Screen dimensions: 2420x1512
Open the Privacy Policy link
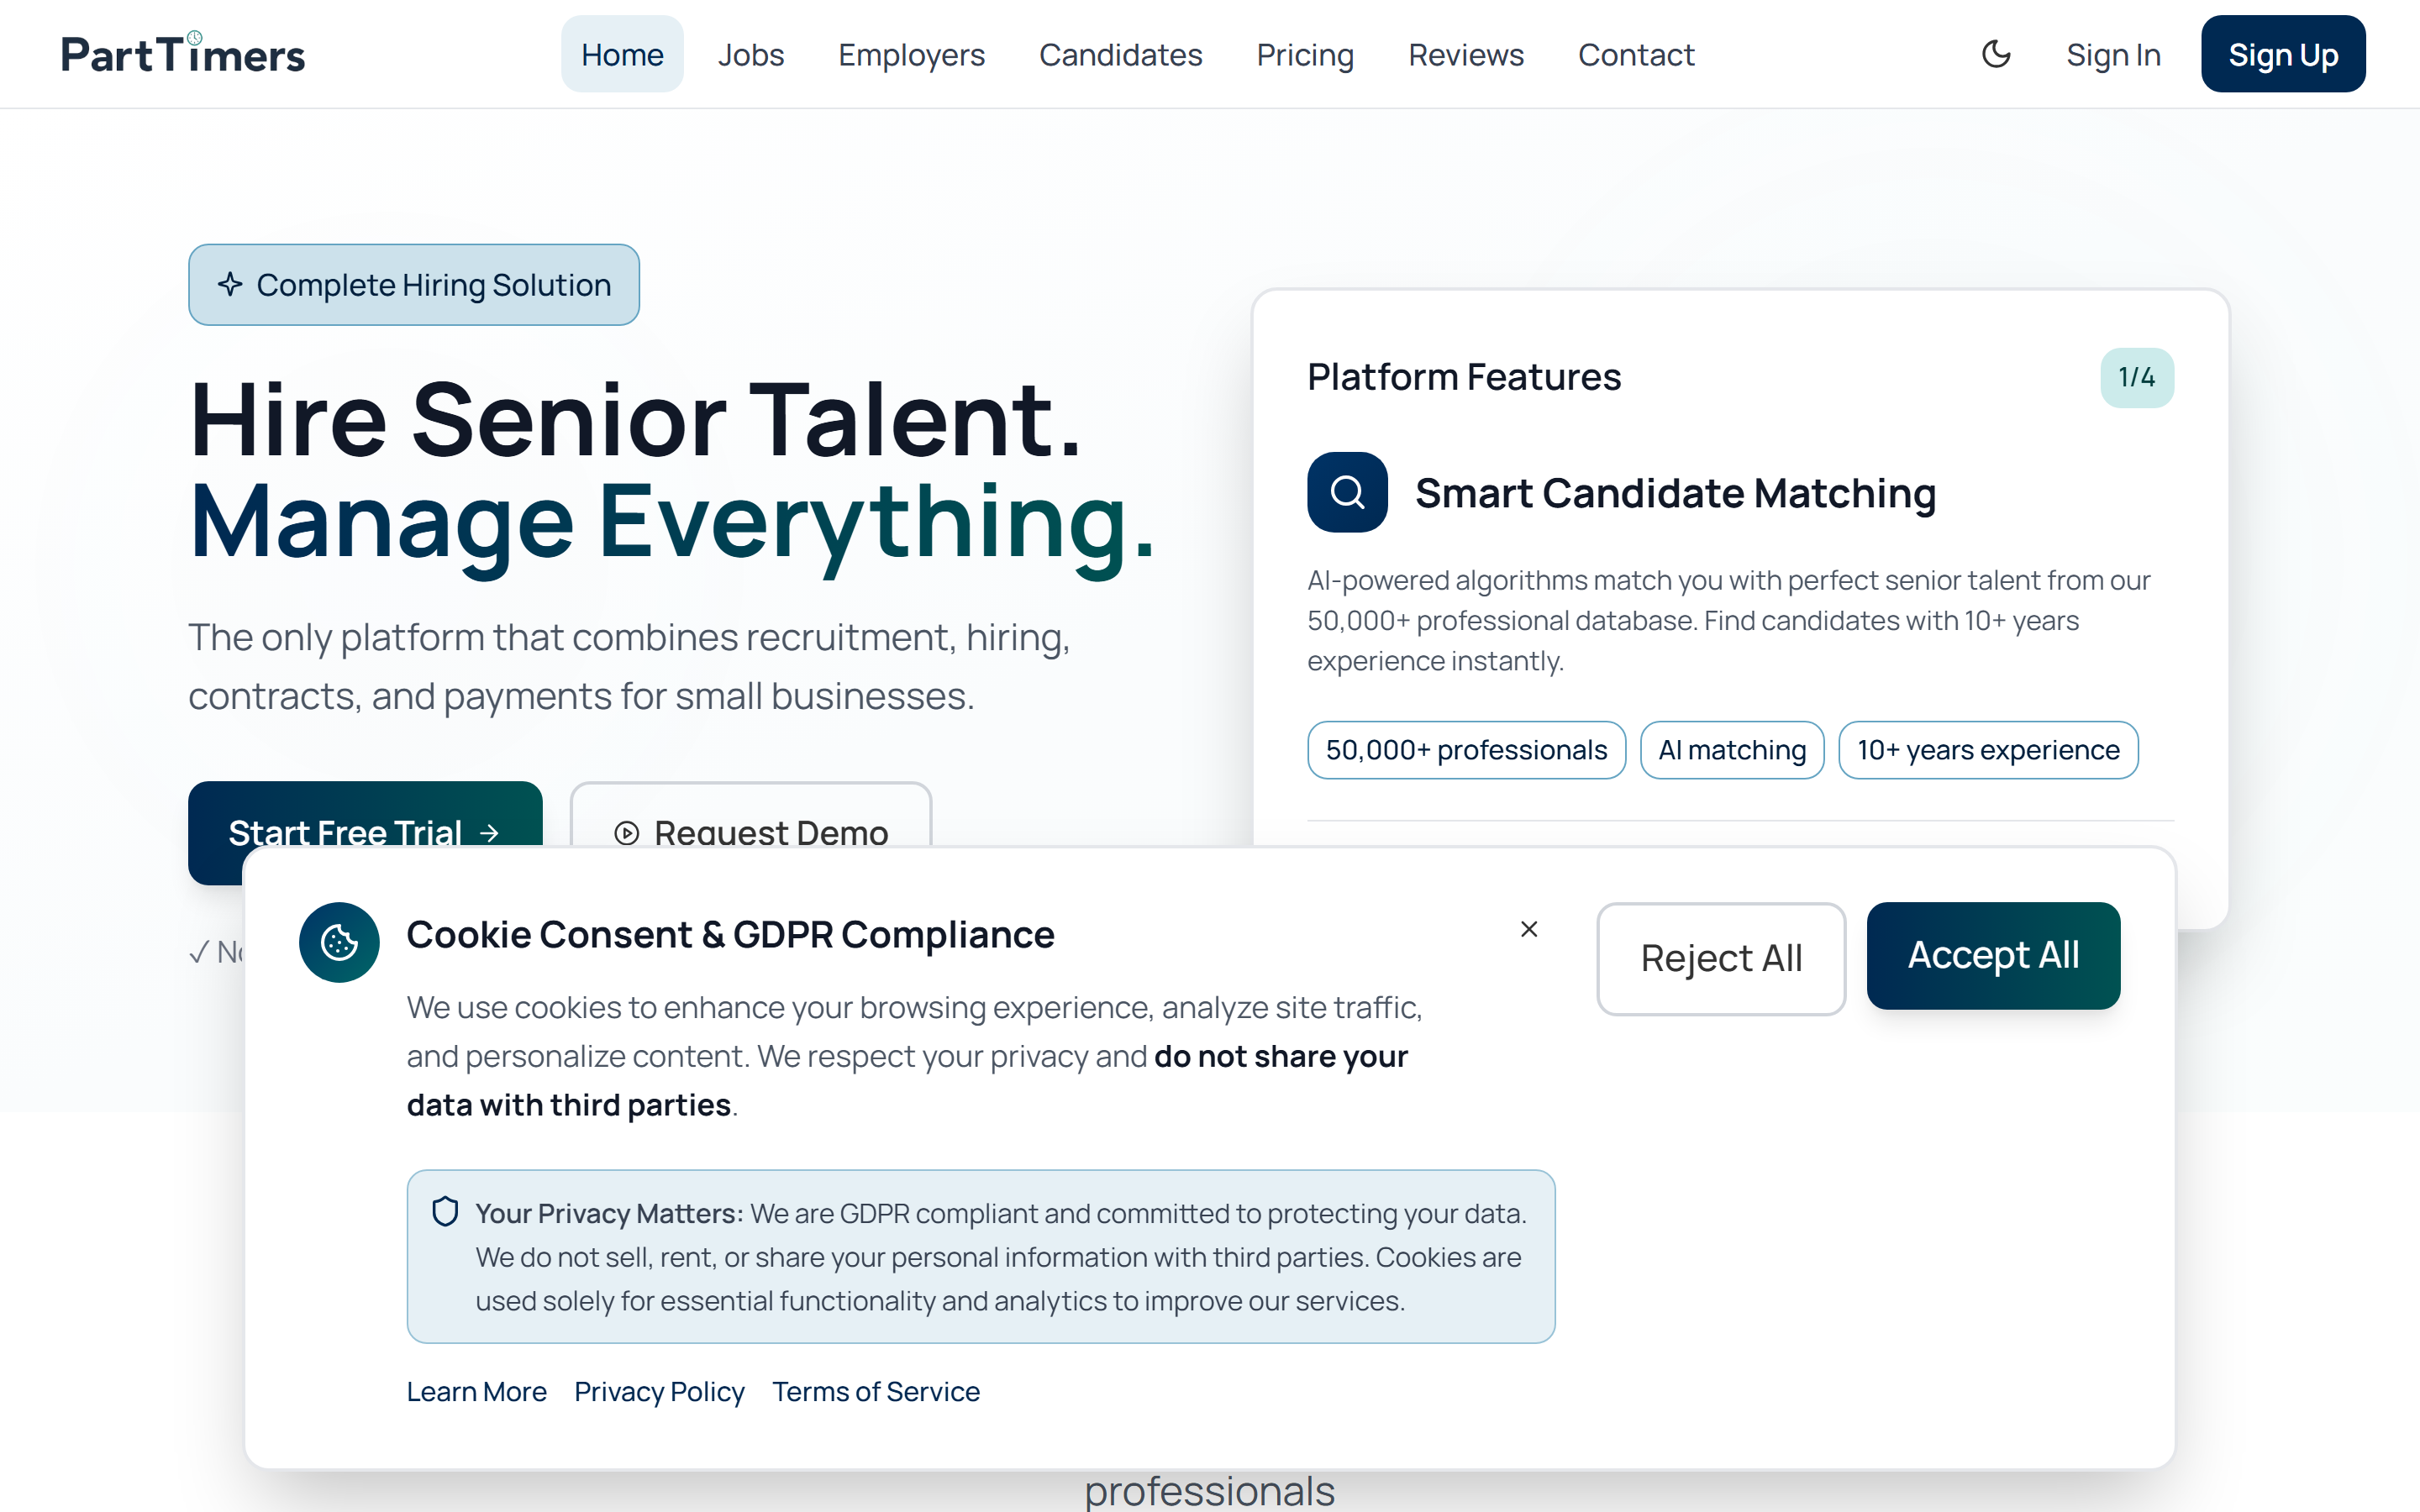(x=659, y=1391)
